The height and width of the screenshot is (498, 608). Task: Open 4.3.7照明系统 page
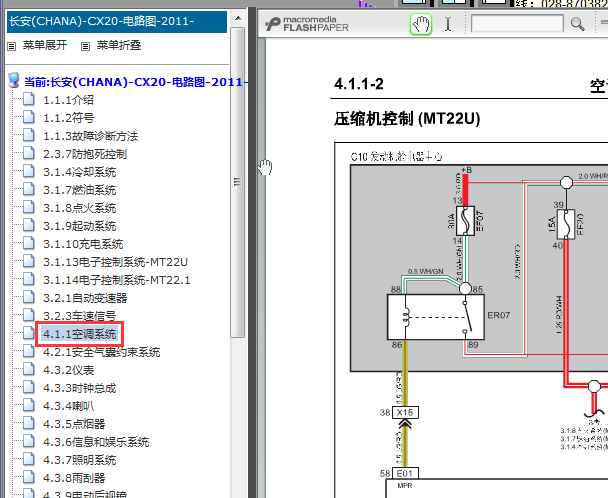click(x=79, y=460)
